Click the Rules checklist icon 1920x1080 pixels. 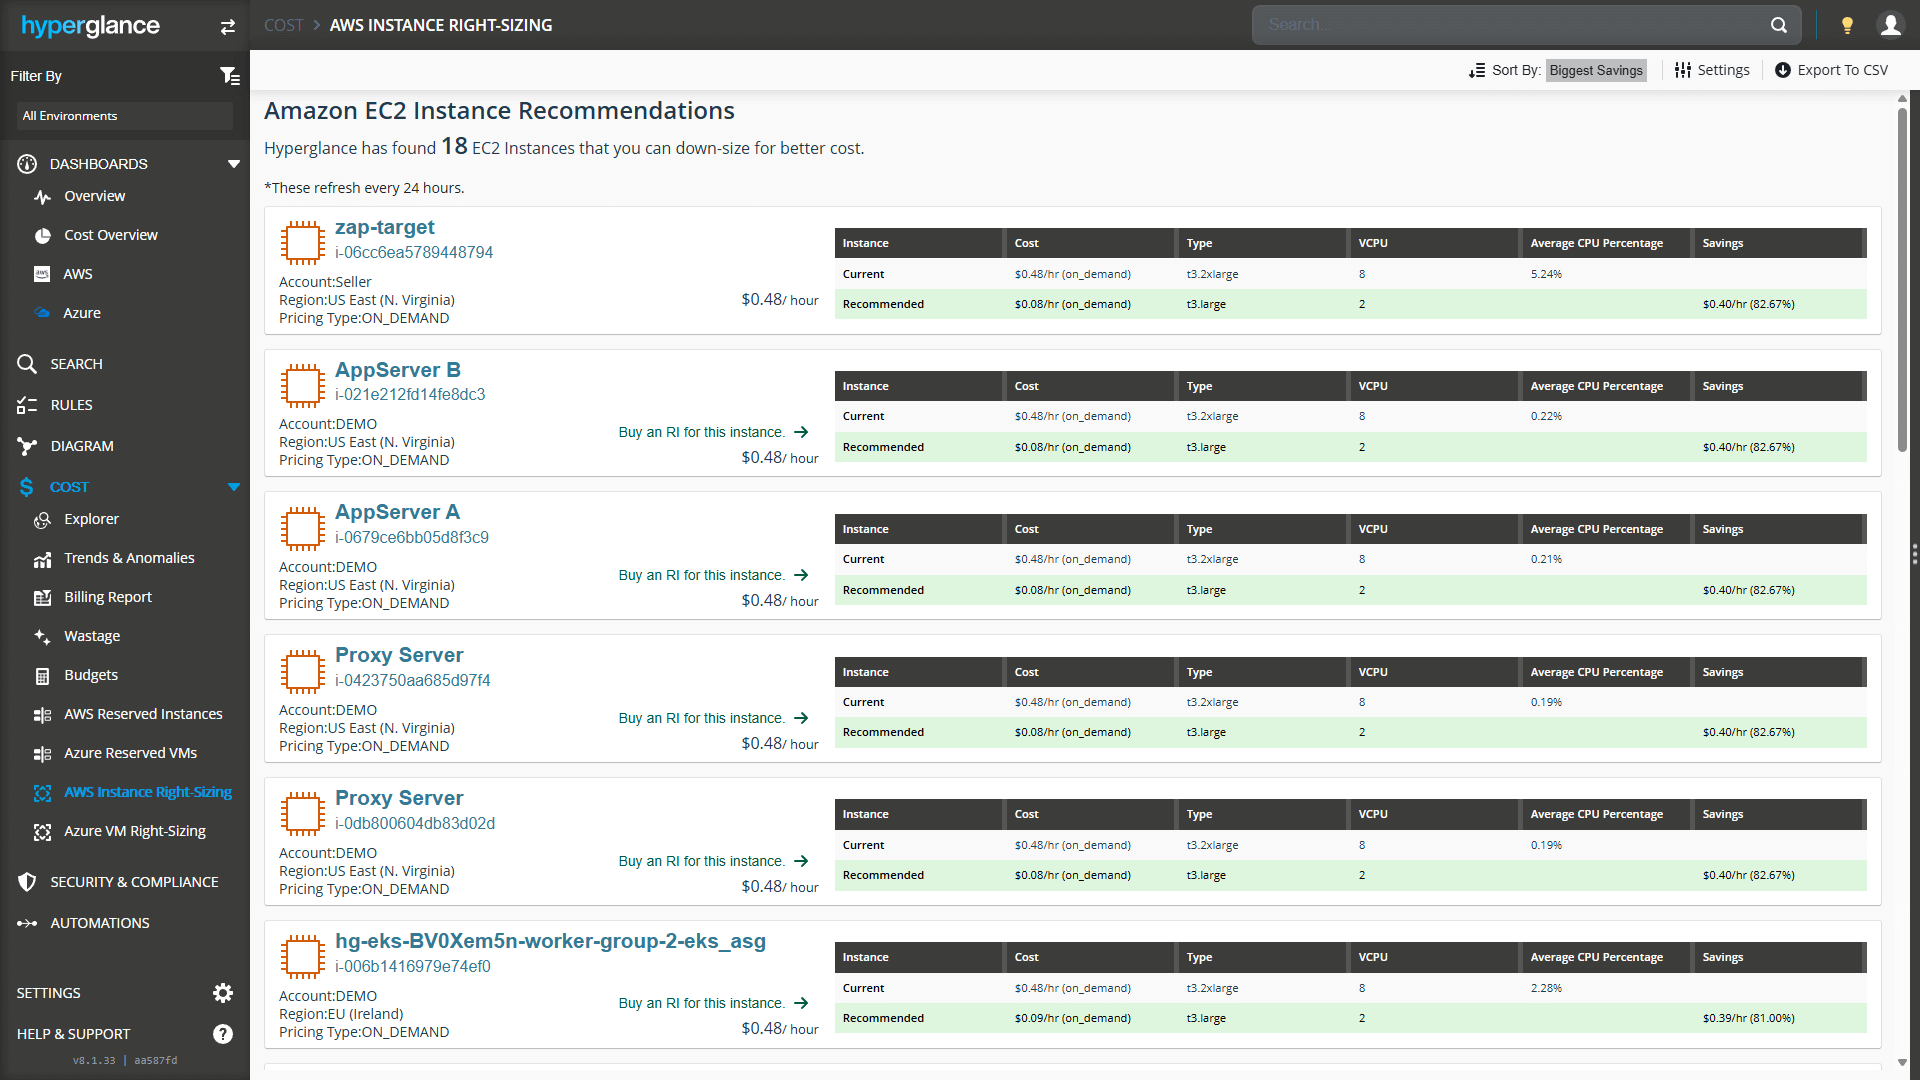pyautogui.click(x=27, y=405)
